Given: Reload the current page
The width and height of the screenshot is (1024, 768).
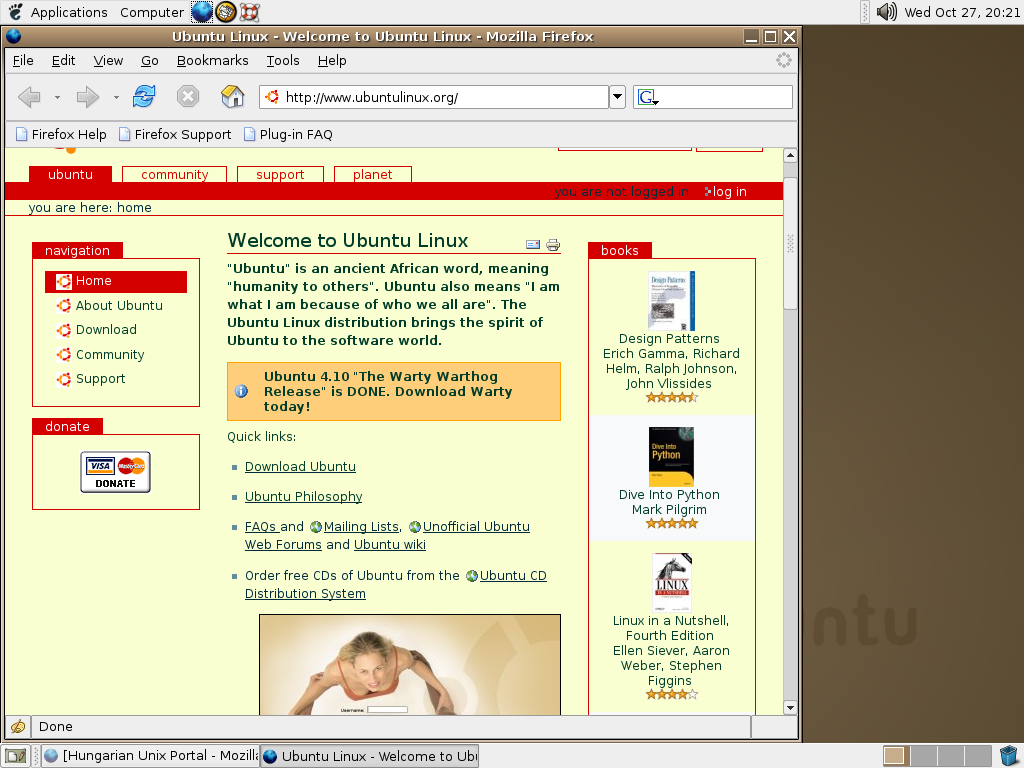Looking at the screenshot, I should (x=144, y=97).
